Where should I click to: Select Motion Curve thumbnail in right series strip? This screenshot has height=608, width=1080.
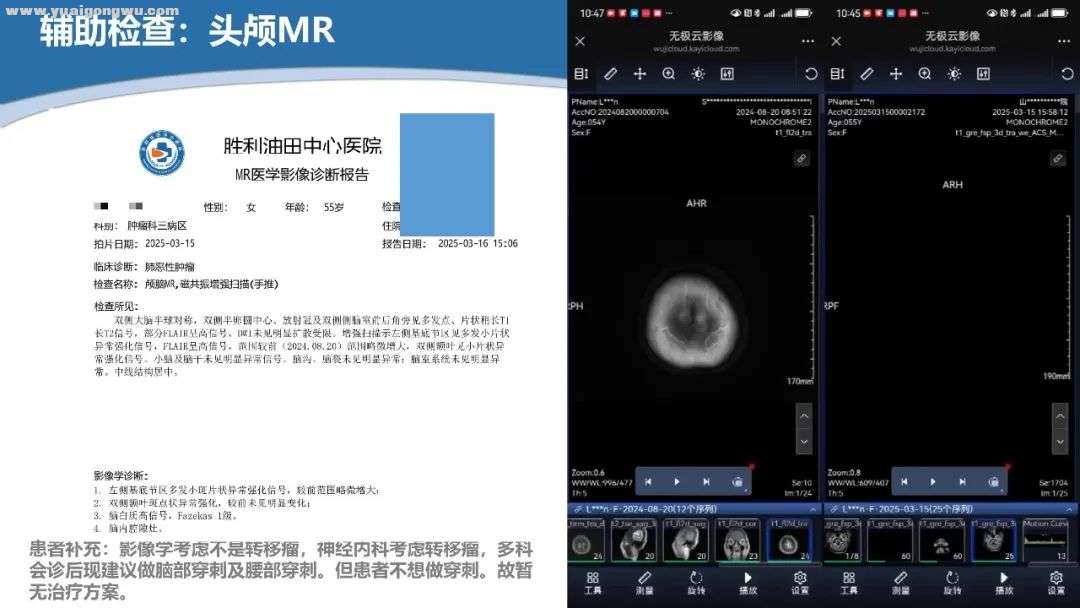(x=1050, y=541)
